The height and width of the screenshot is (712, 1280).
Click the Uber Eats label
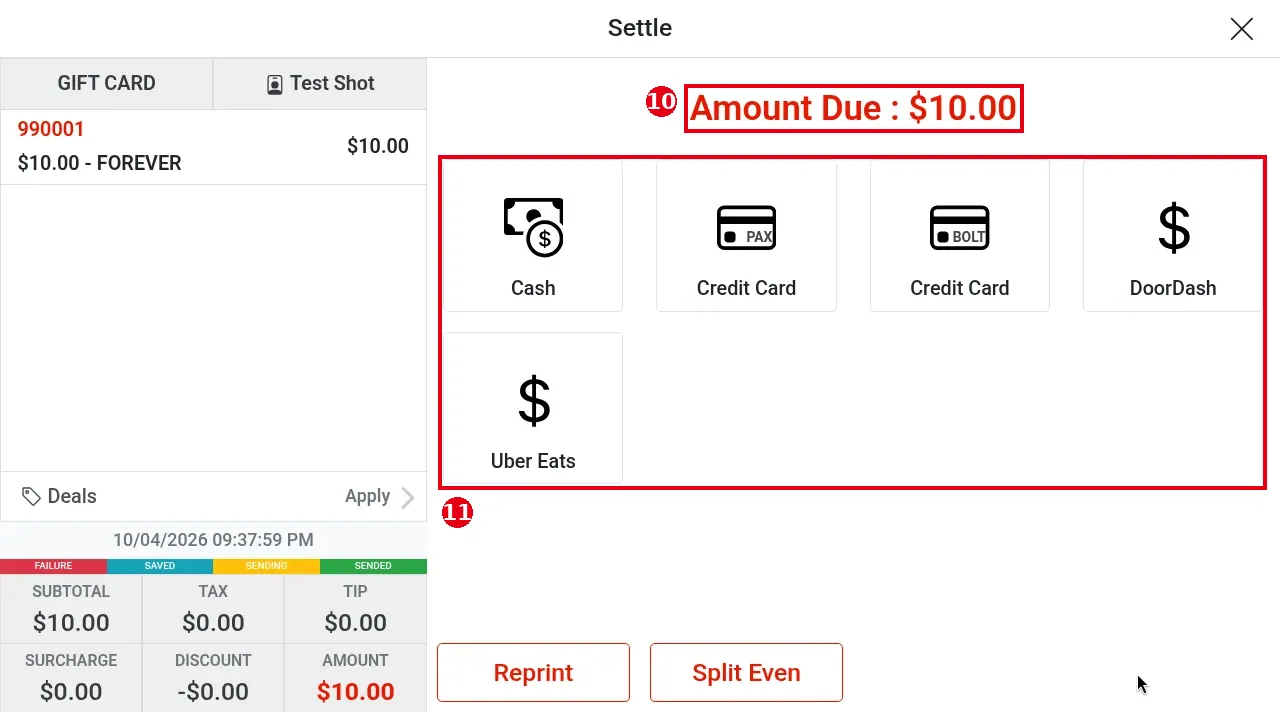pos(533,461)
